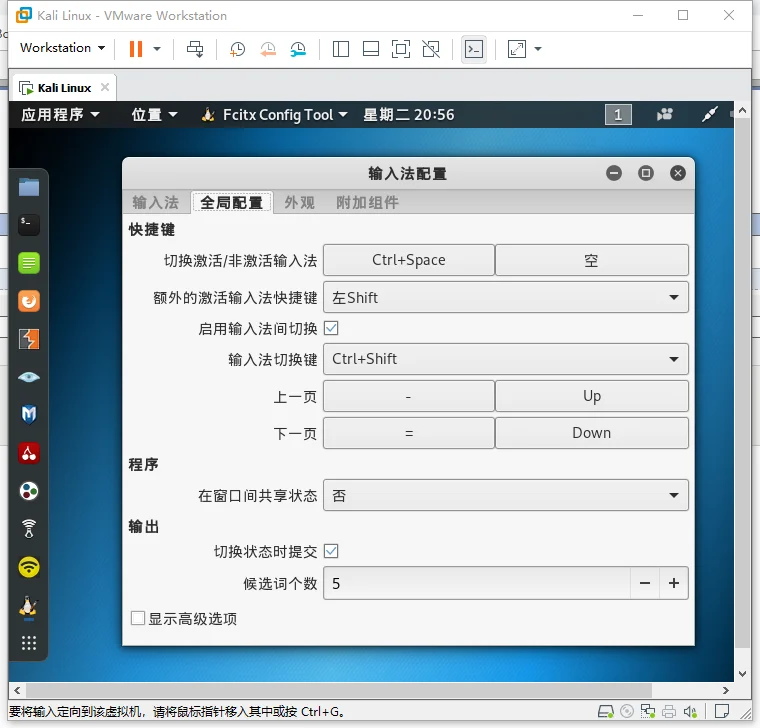This screenshot has height=728, width=760.
Task: Click the hard disk status bar icon
Action: 605,712
